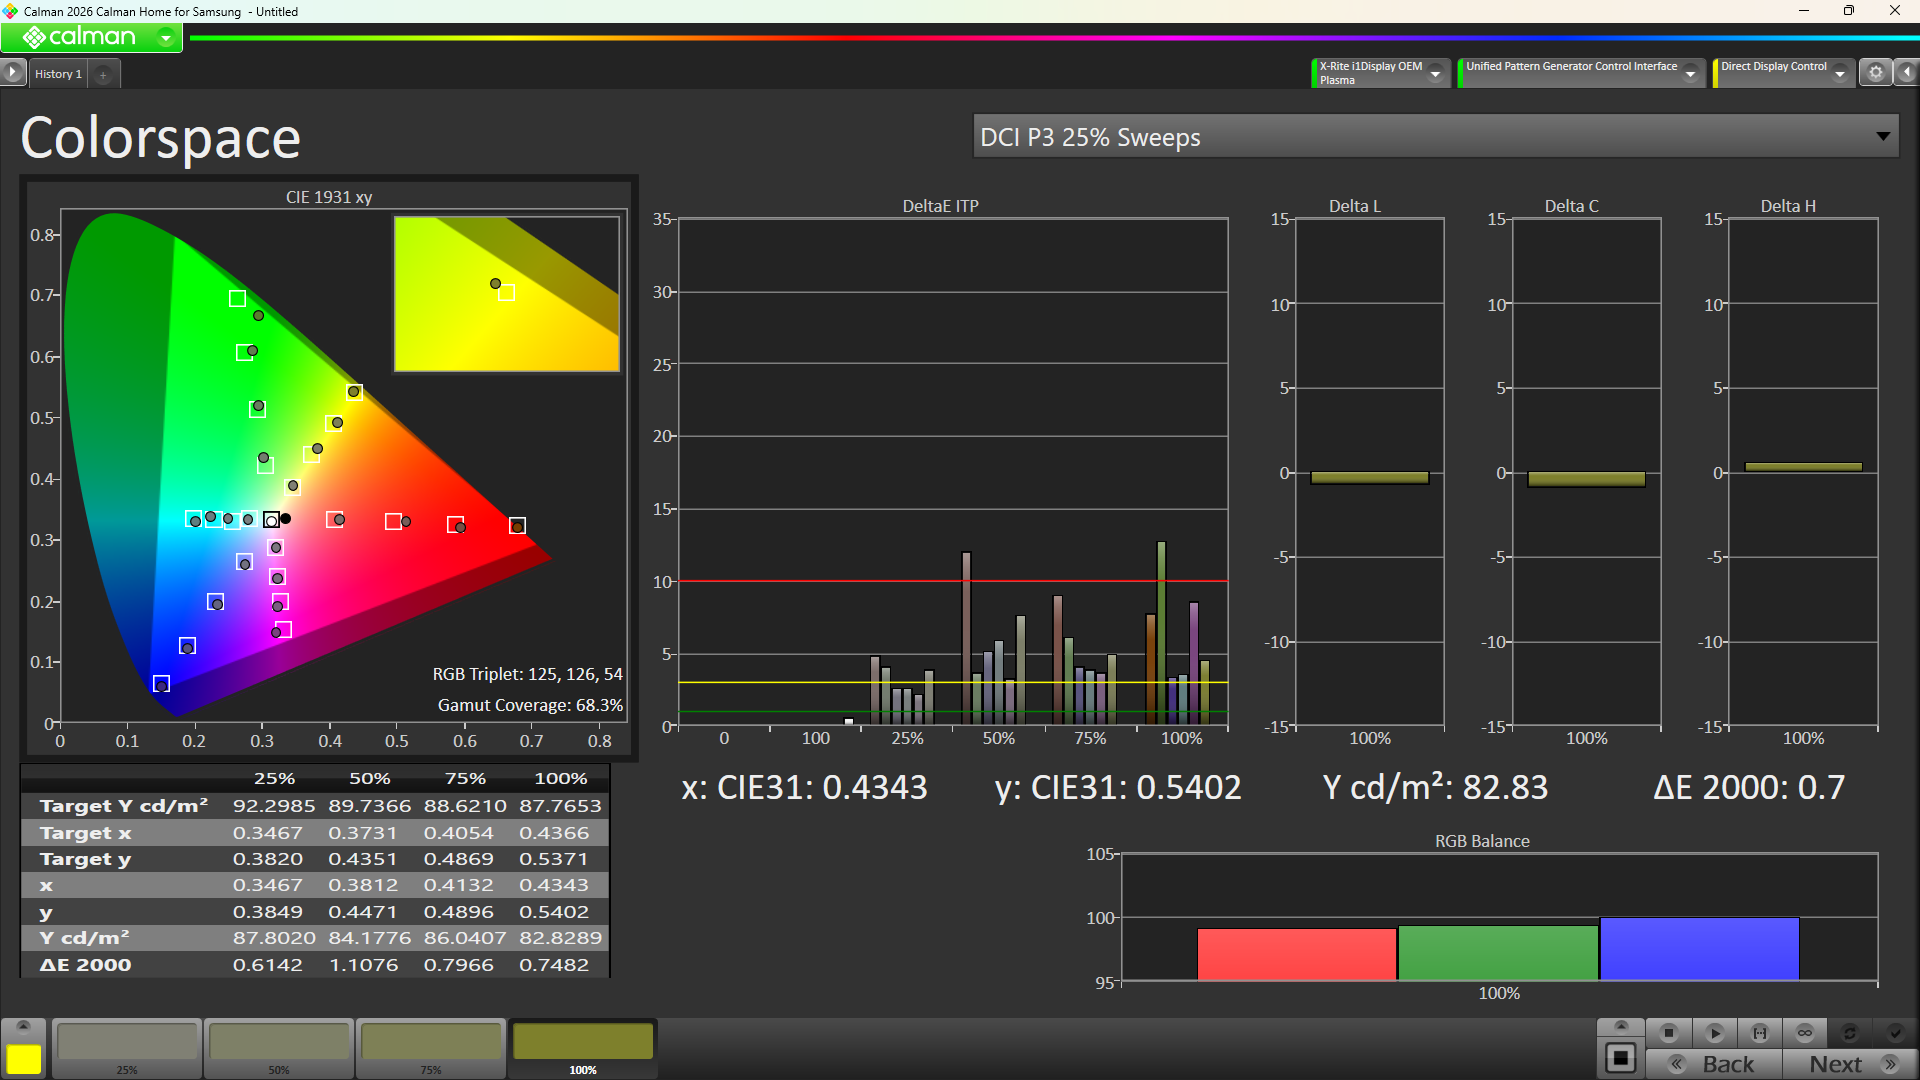Select the 75% yellow sweep swatch
1920x1080 pixels.
[431, 1048]
